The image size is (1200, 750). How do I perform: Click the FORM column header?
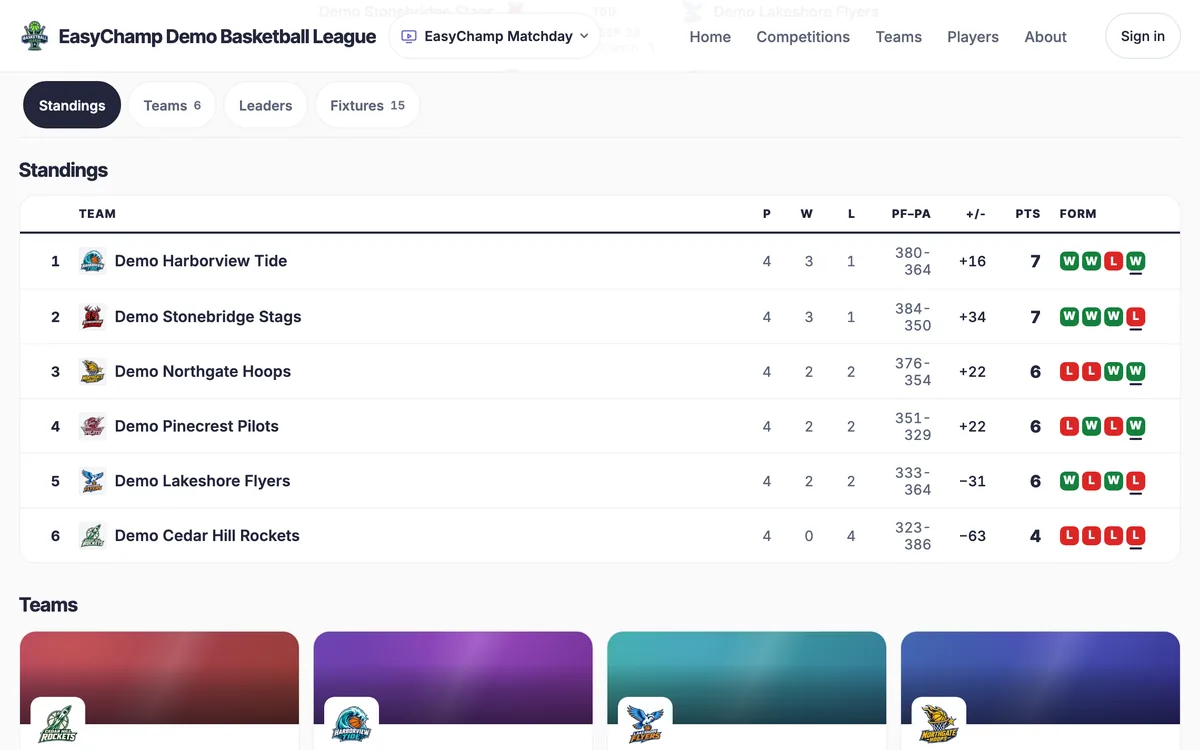click(x=1078, y=214)
